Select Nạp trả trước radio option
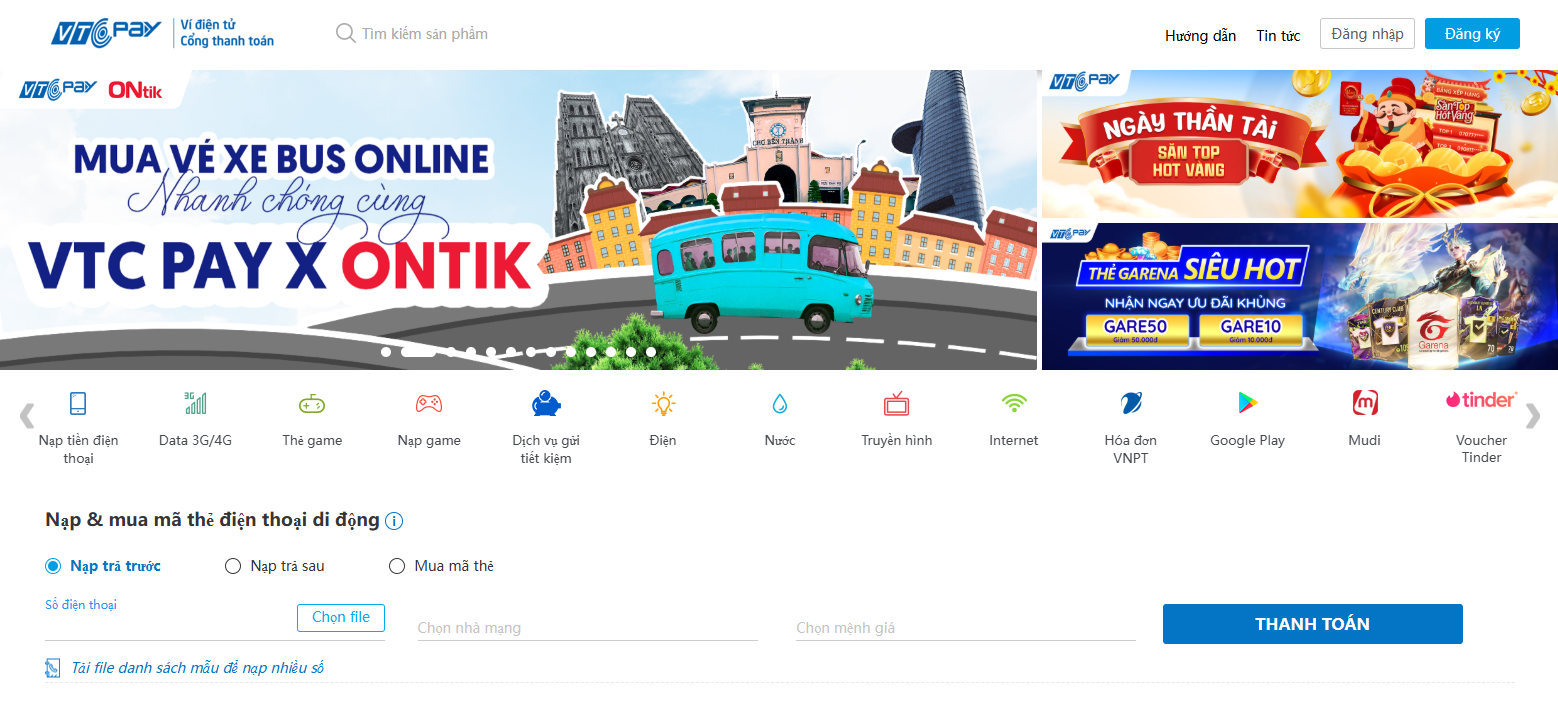1558x715 pixels. [53, 566]
